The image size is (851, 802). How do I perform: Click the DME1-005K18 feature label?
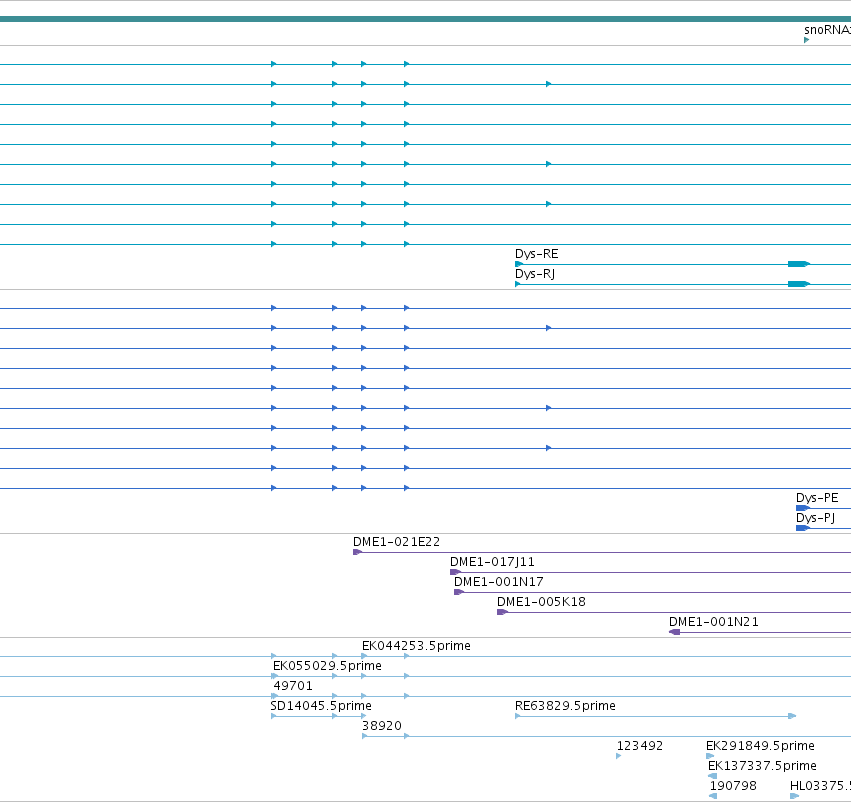541,602
